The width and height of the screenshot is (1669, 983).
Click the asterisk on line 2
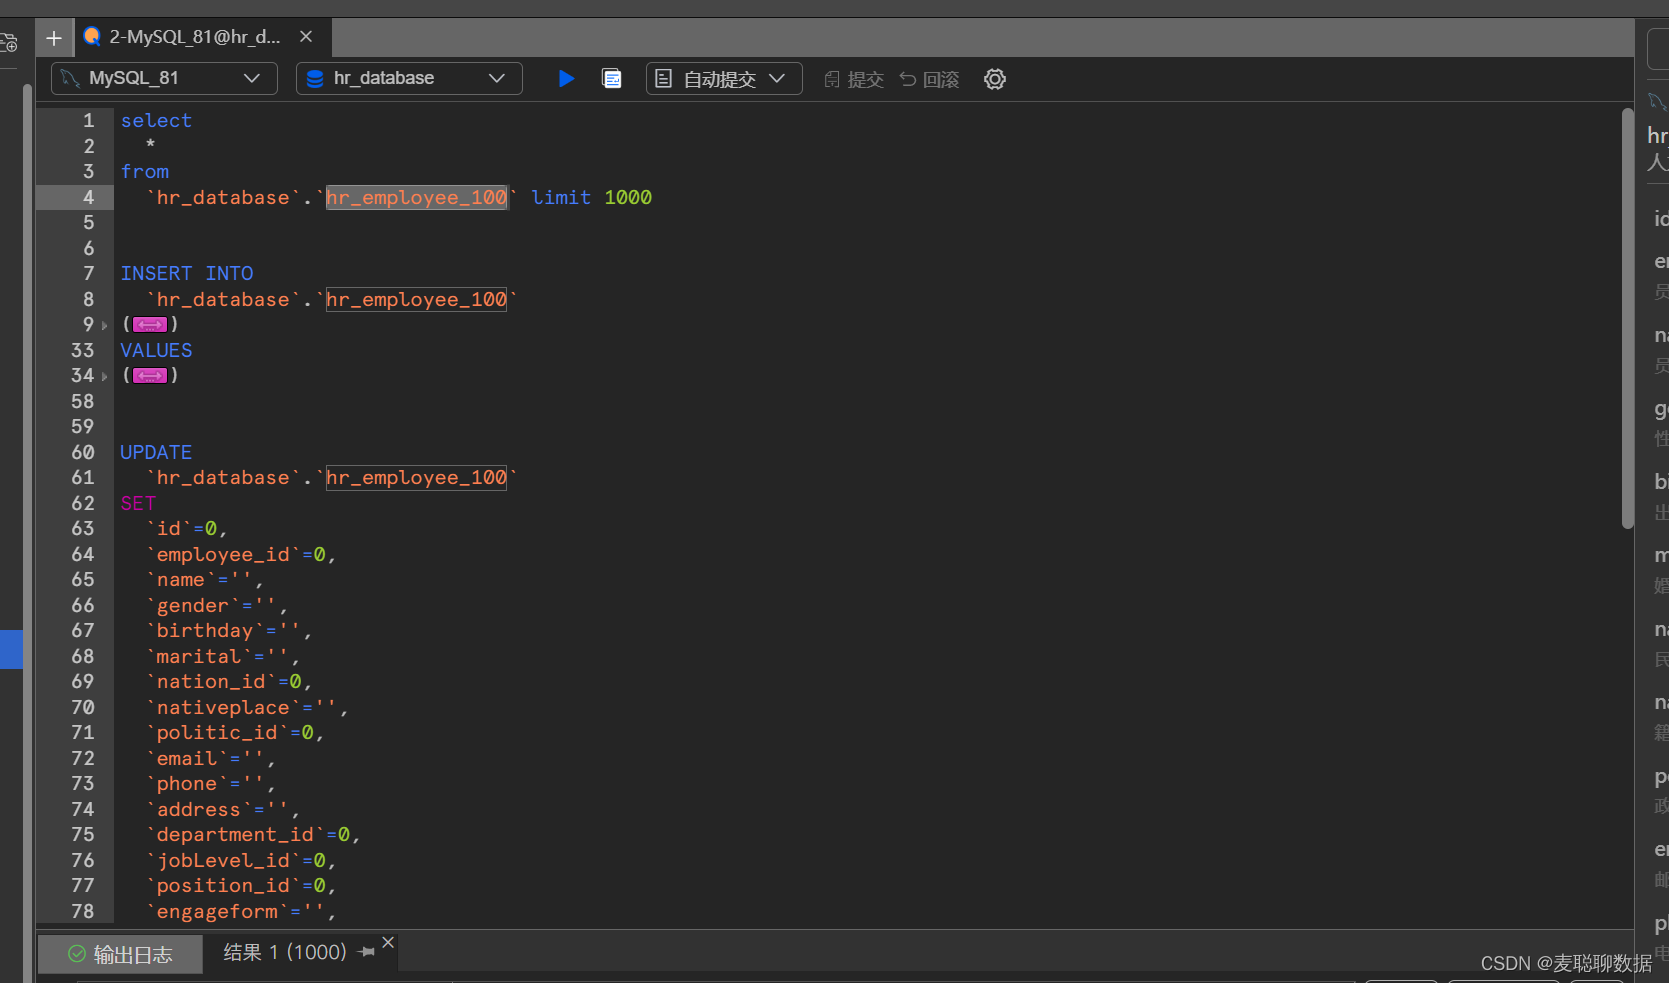click(x=150, y=146)
